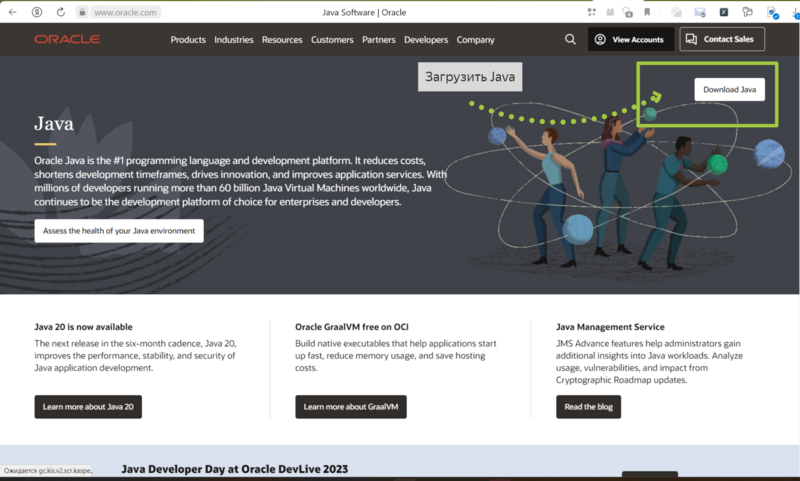Image resolution: width=800 pixels, height=481 pixels.
Task: Click the search magnifier icon
Action: pos(570,39)
